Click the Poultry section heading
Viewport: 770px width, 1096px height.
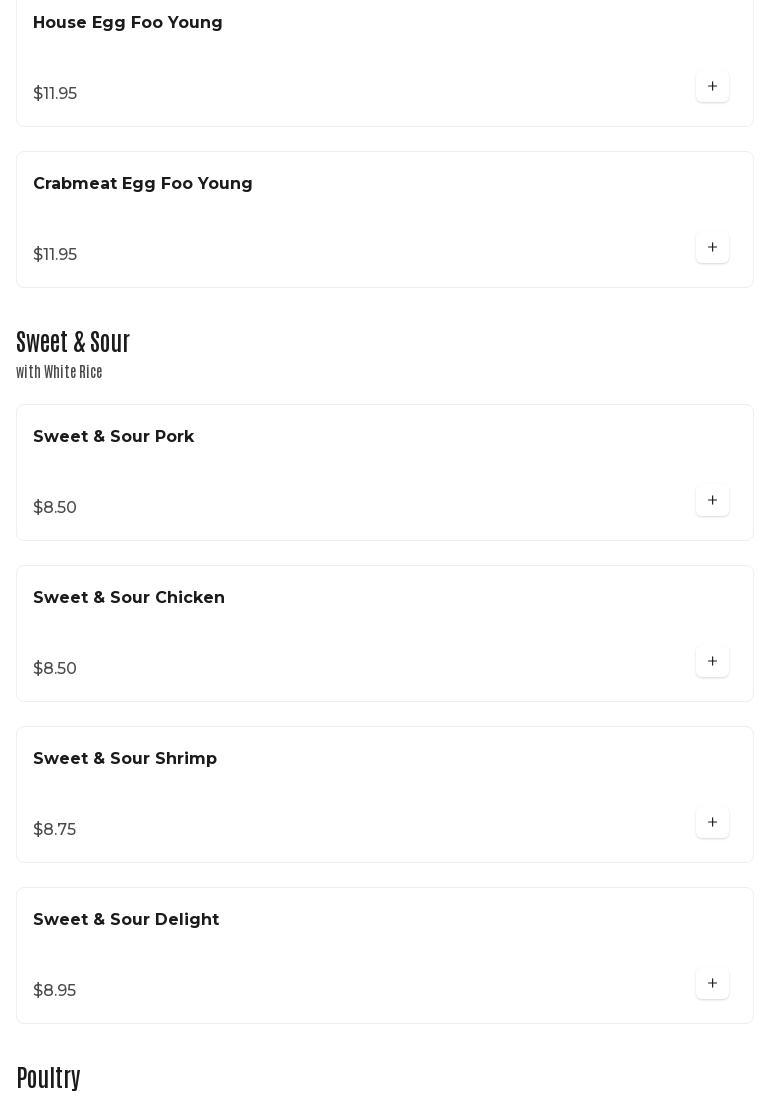[x=49, y=1078]
